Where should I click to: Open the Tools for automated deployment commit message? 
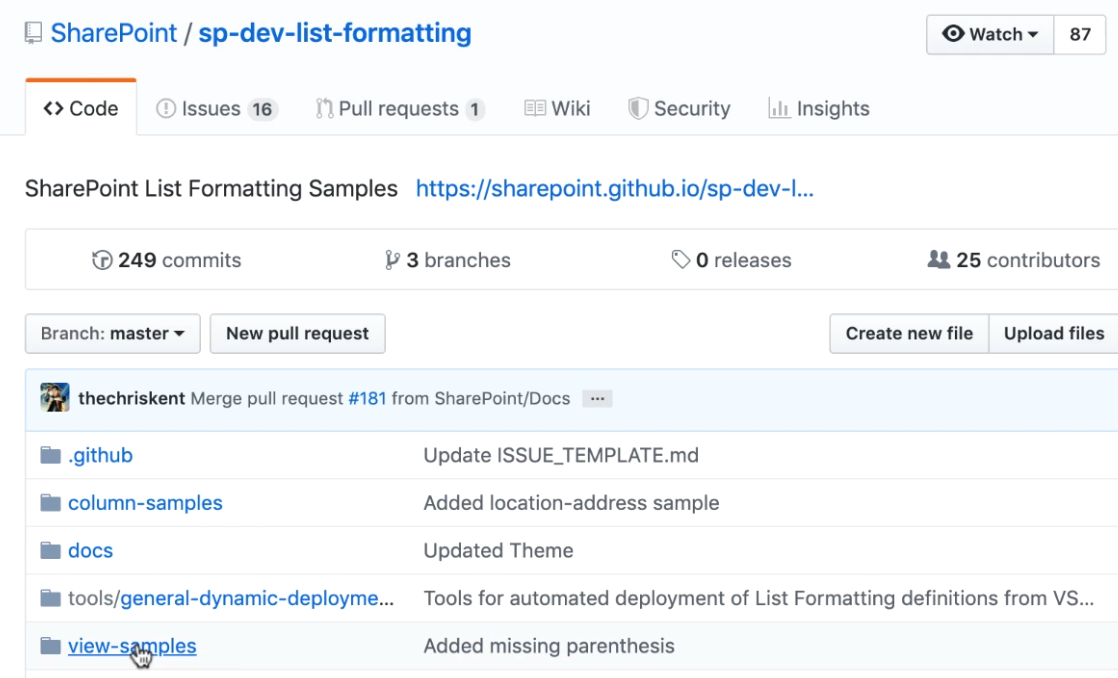click(x=759, y=598)
